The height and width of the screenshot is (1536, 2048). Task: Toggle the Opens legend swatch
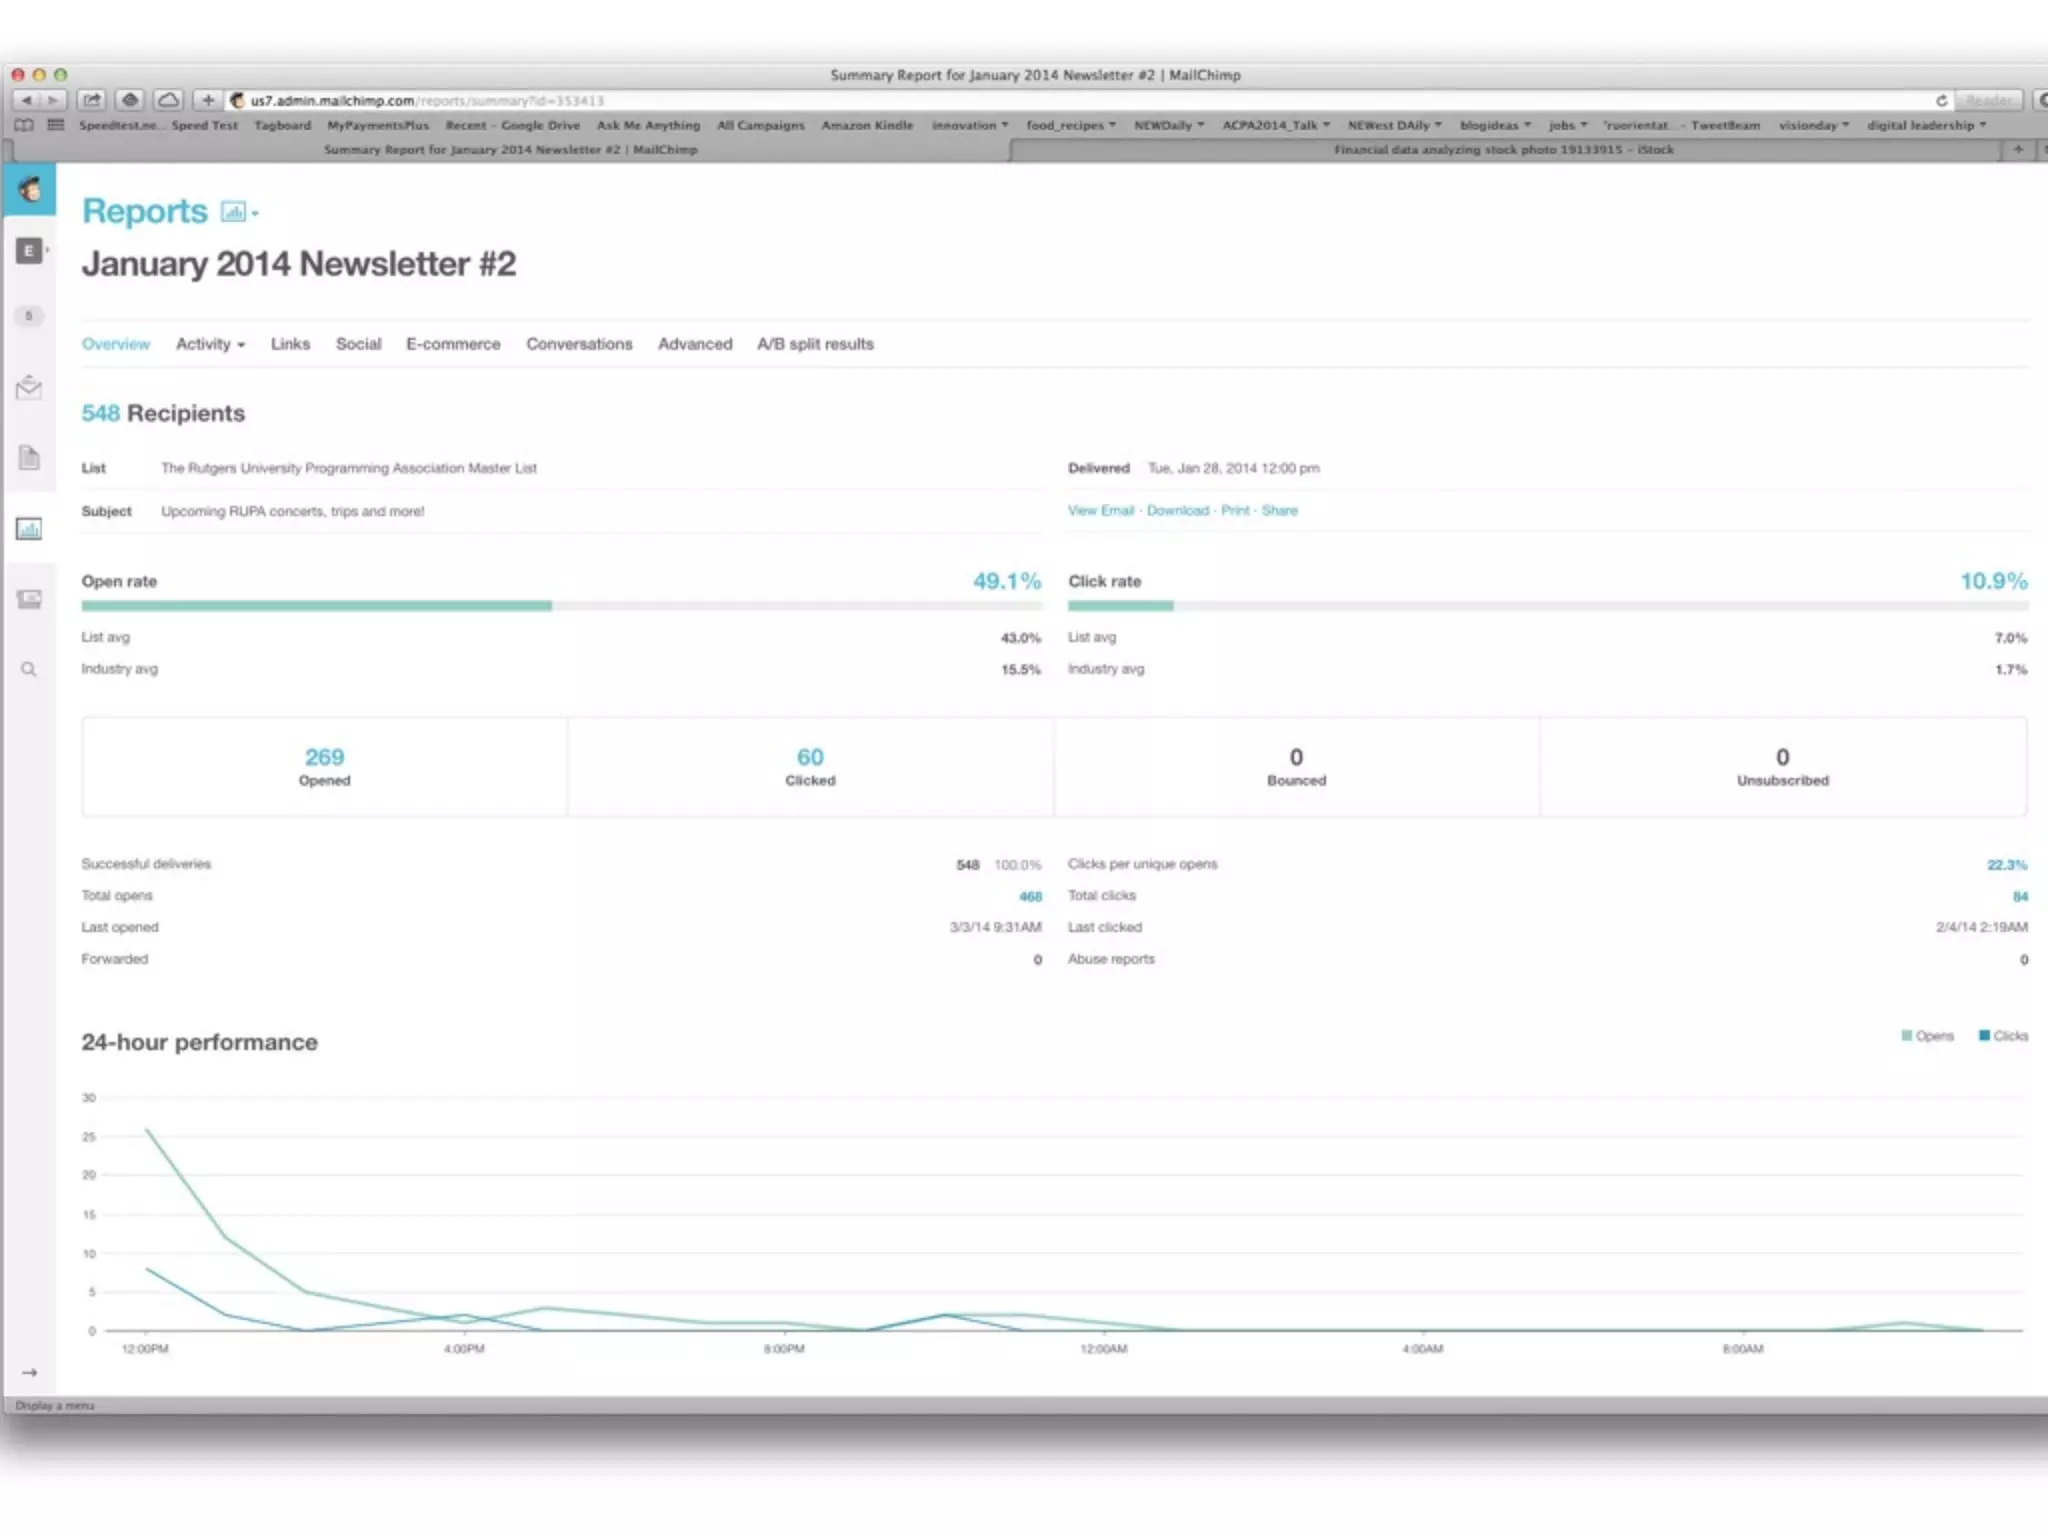click(1907, 1036)
